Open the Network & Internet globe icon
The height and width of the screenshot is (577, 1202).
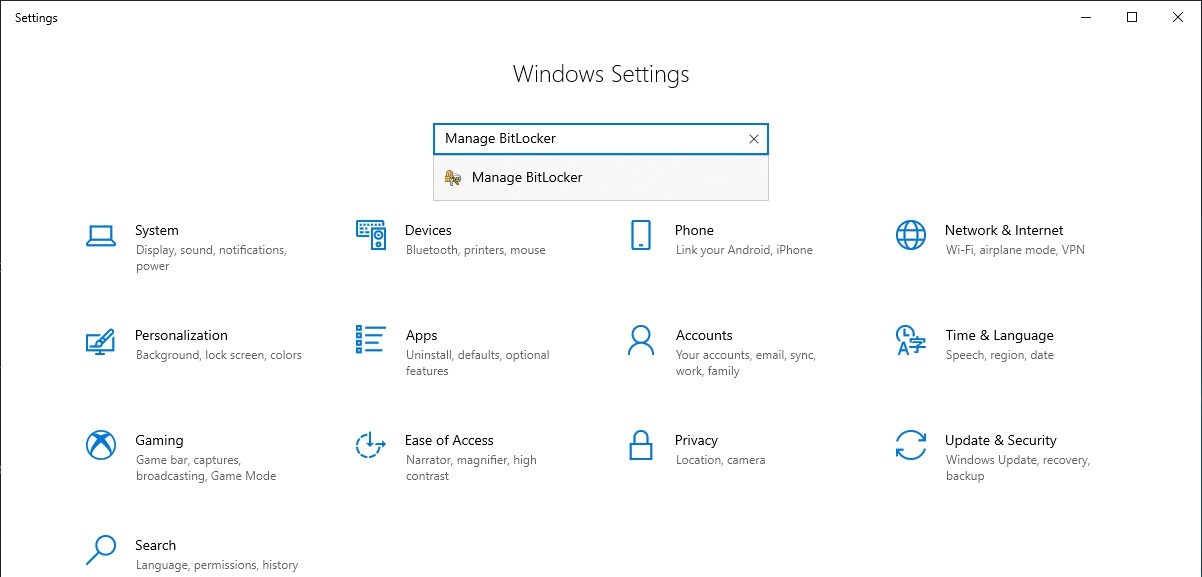(911, 236)
